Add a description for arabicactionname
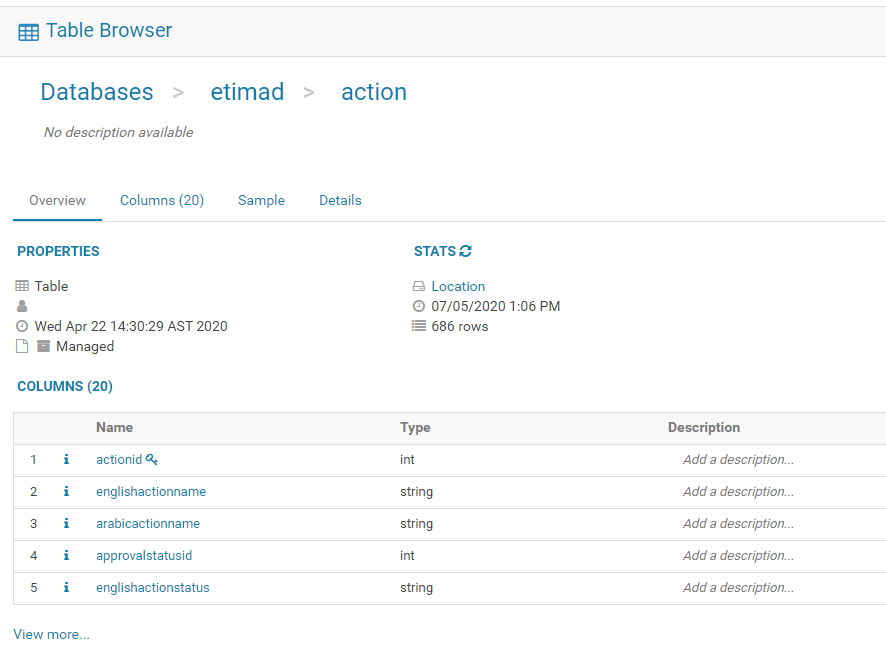Screen dimensions: 886x648 point(738,524)
